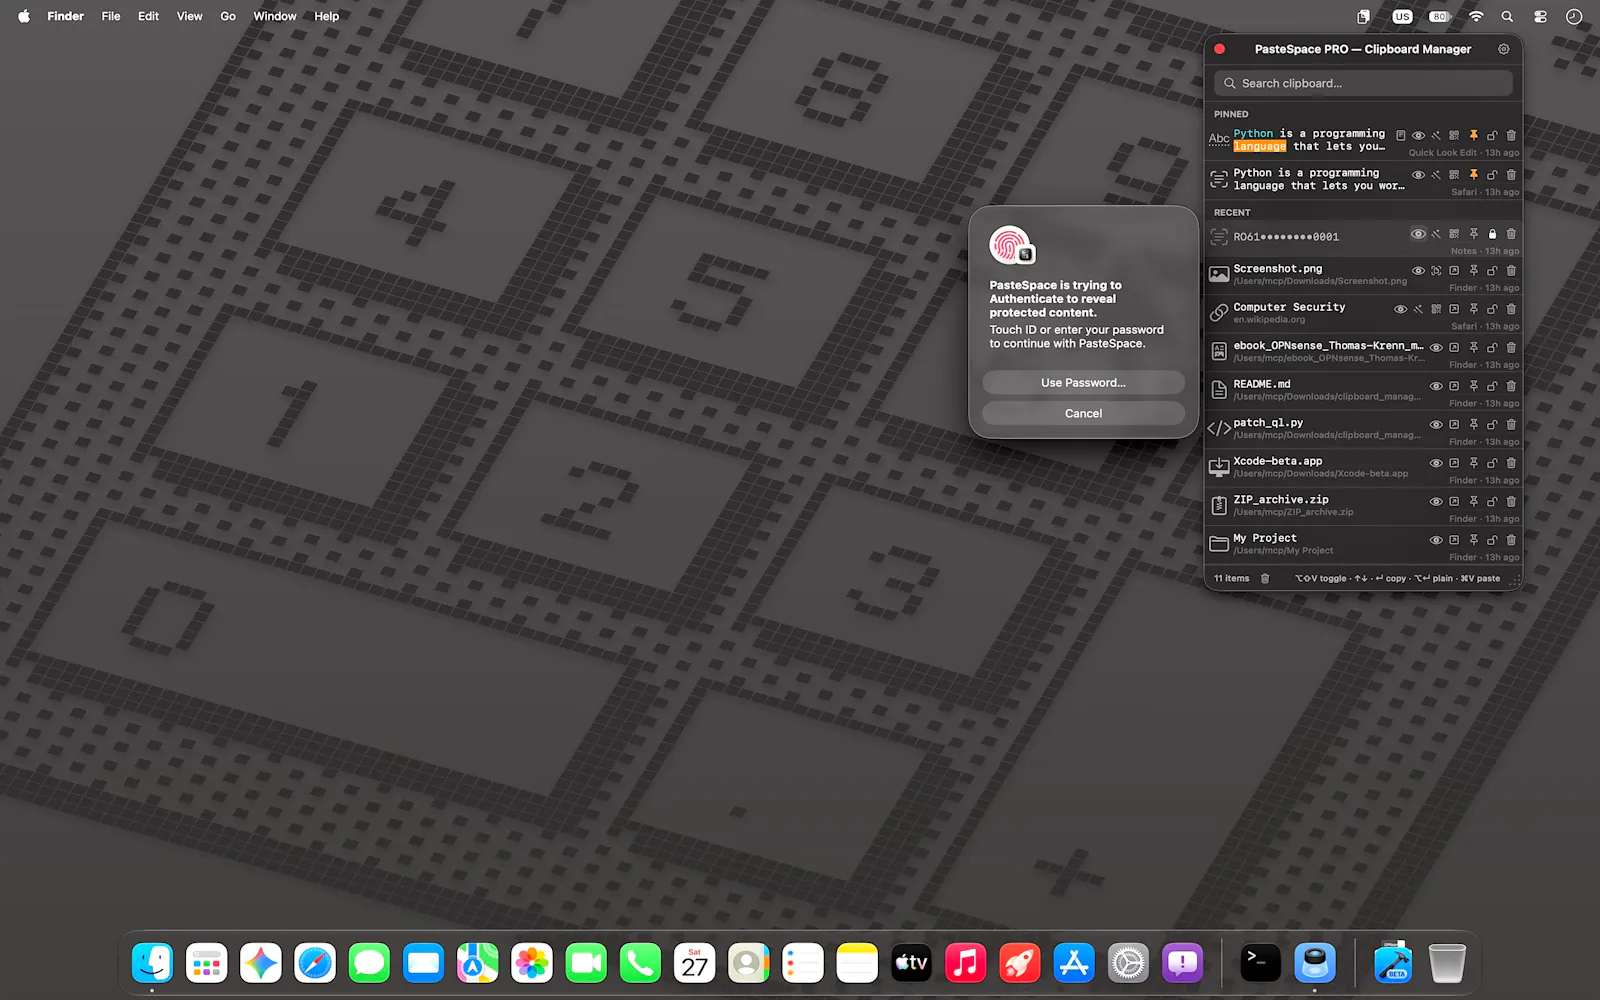The height and width of the screenshot is (1000, 1600).
Task: Preview the Safari Python text item
Action: click(1418, 174)
